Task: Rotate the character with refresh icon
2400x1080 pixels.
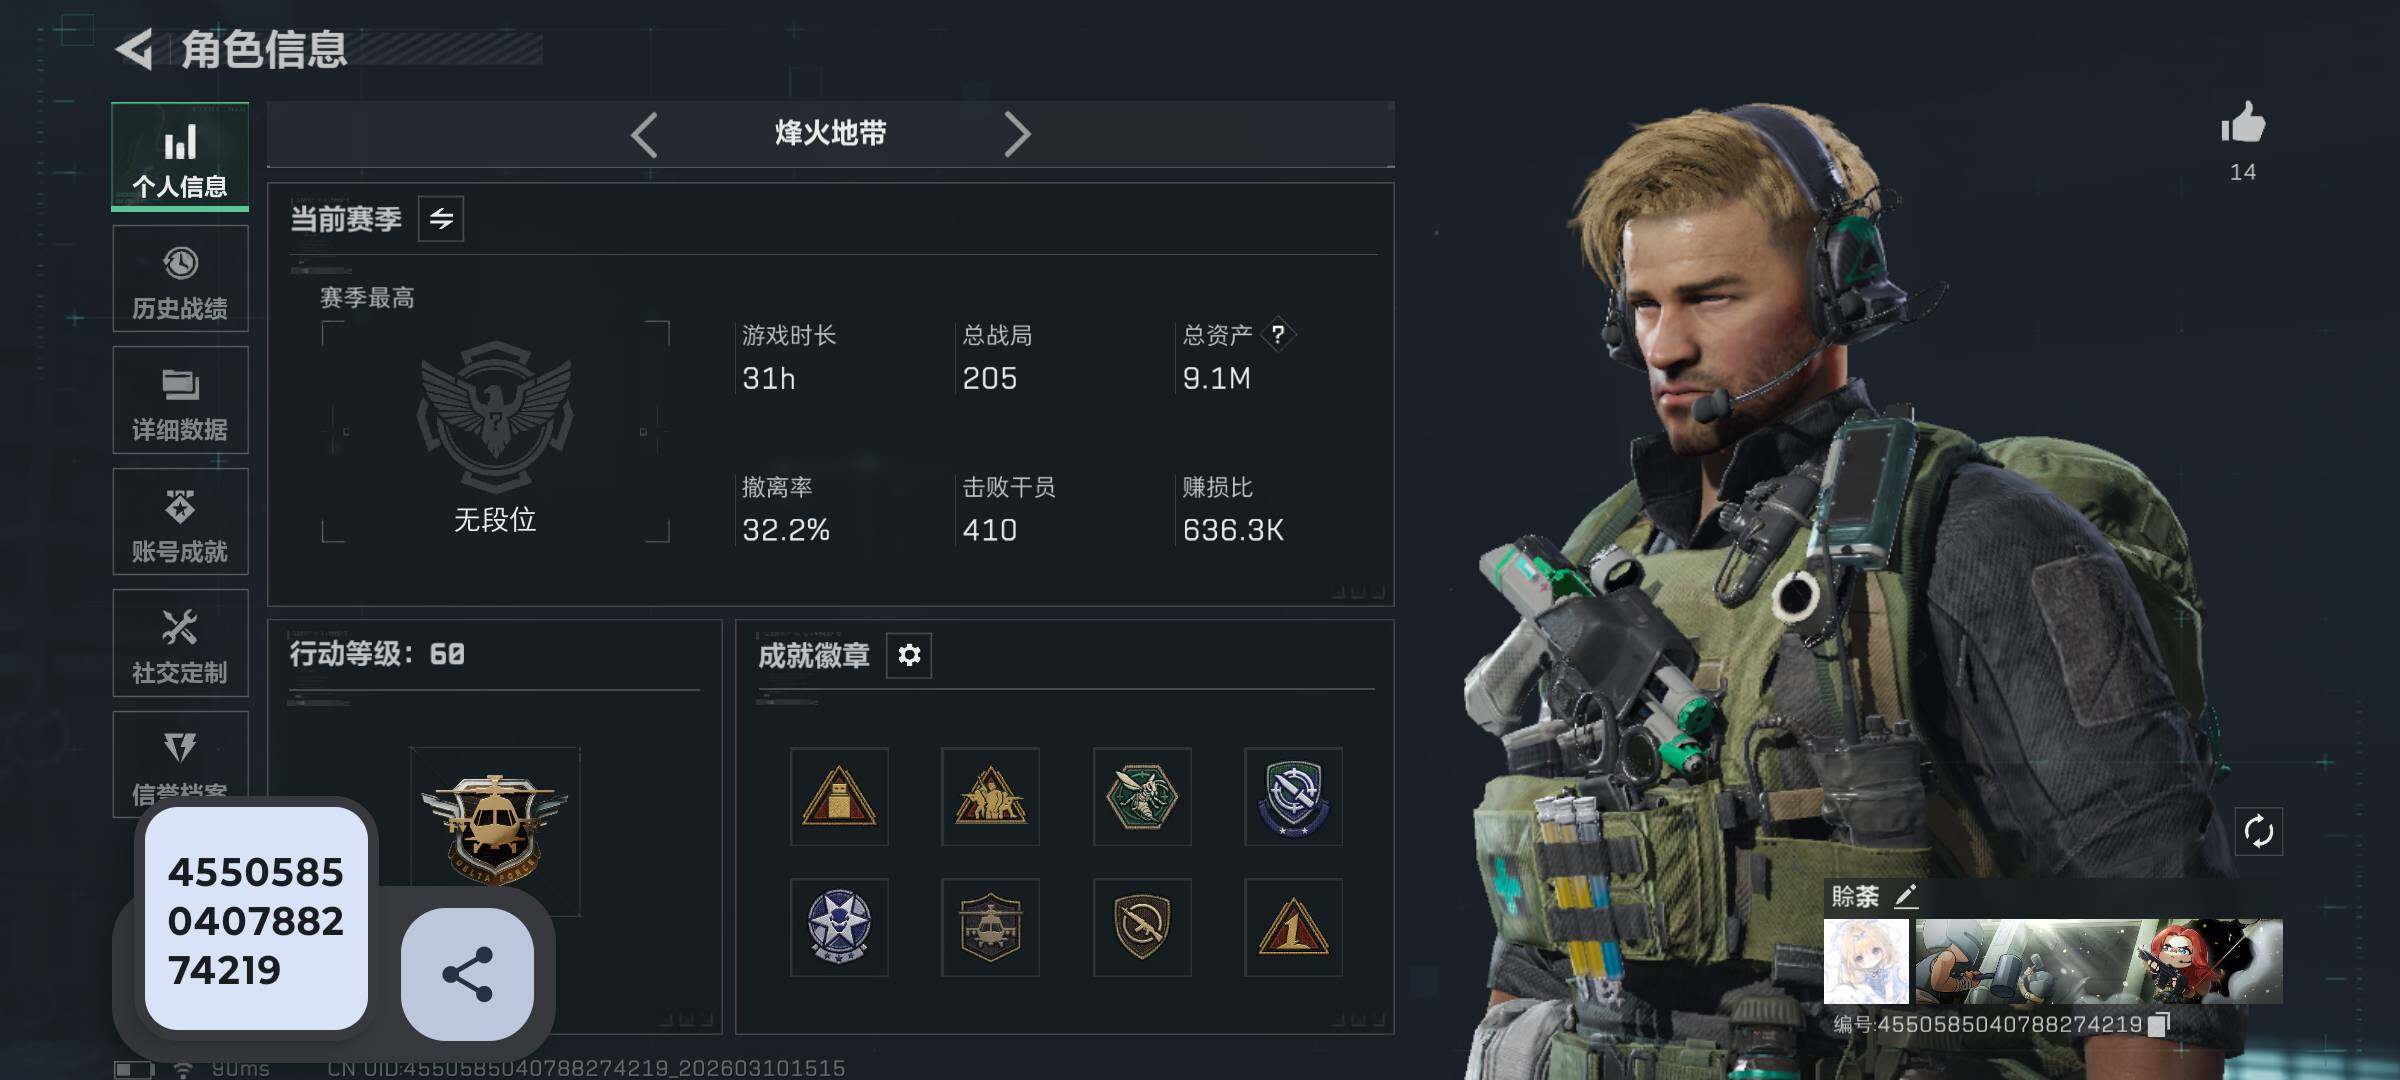Action: coord(2259,831)
